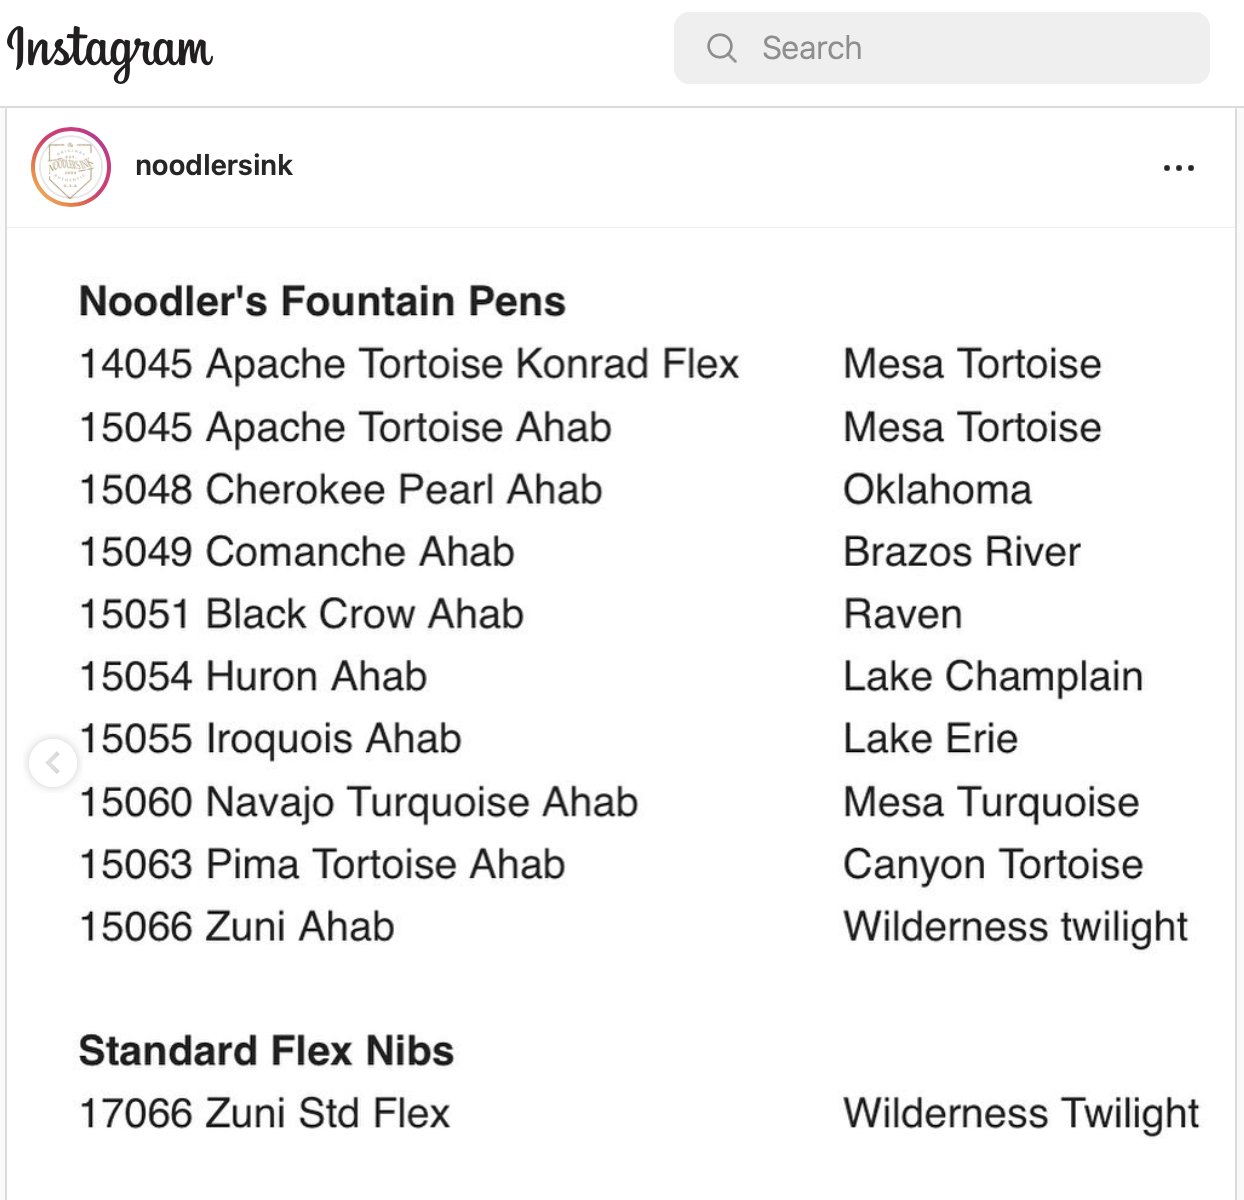The width and height of the screenshot is (1244, 1200).
Task: Click the "Lake Champlain" text
Action: pos(992,677)
